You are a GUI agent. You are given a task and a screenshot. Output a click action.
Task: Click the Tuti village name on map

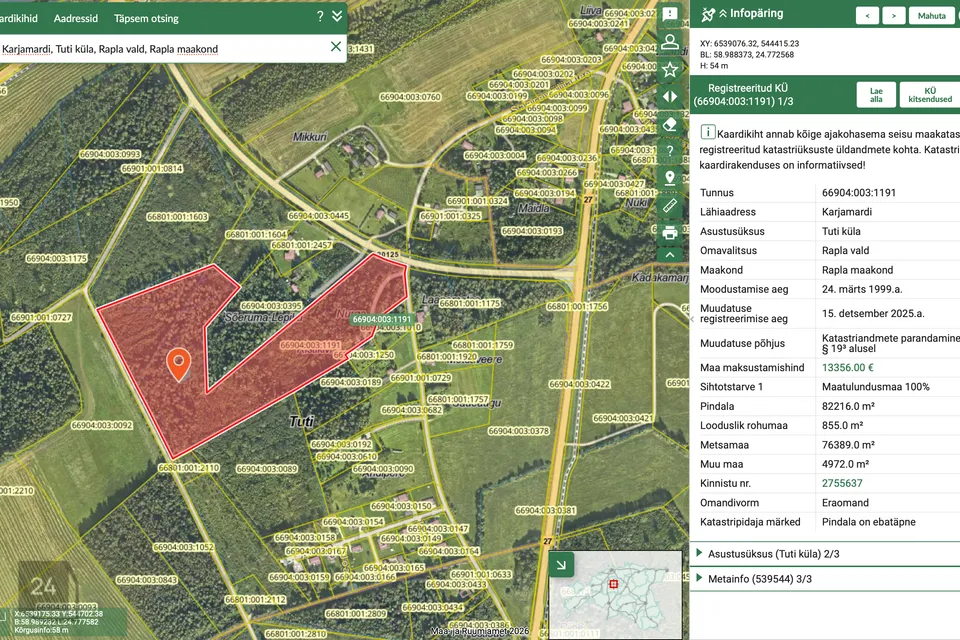tap(301, 421)
